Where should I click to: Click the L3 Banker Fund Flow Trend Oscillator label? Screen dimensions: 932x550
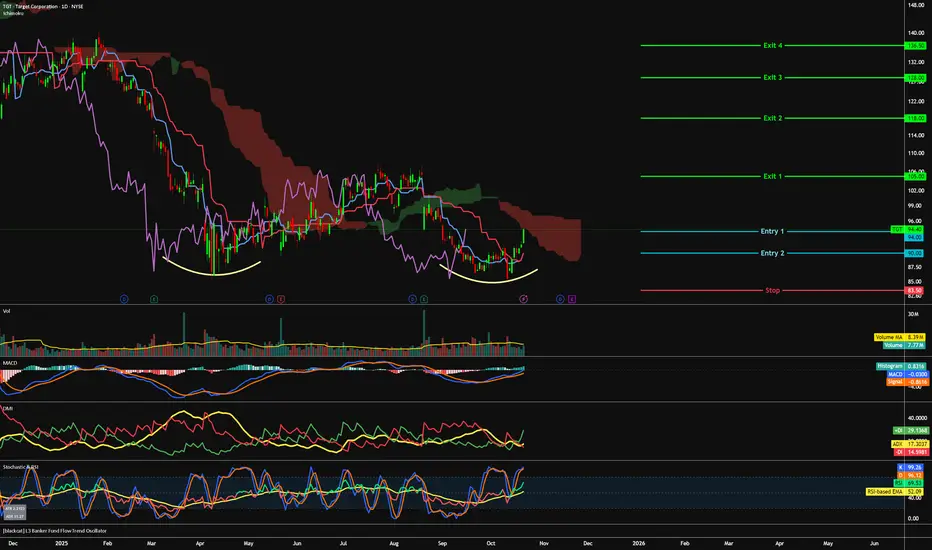[55, 530]
